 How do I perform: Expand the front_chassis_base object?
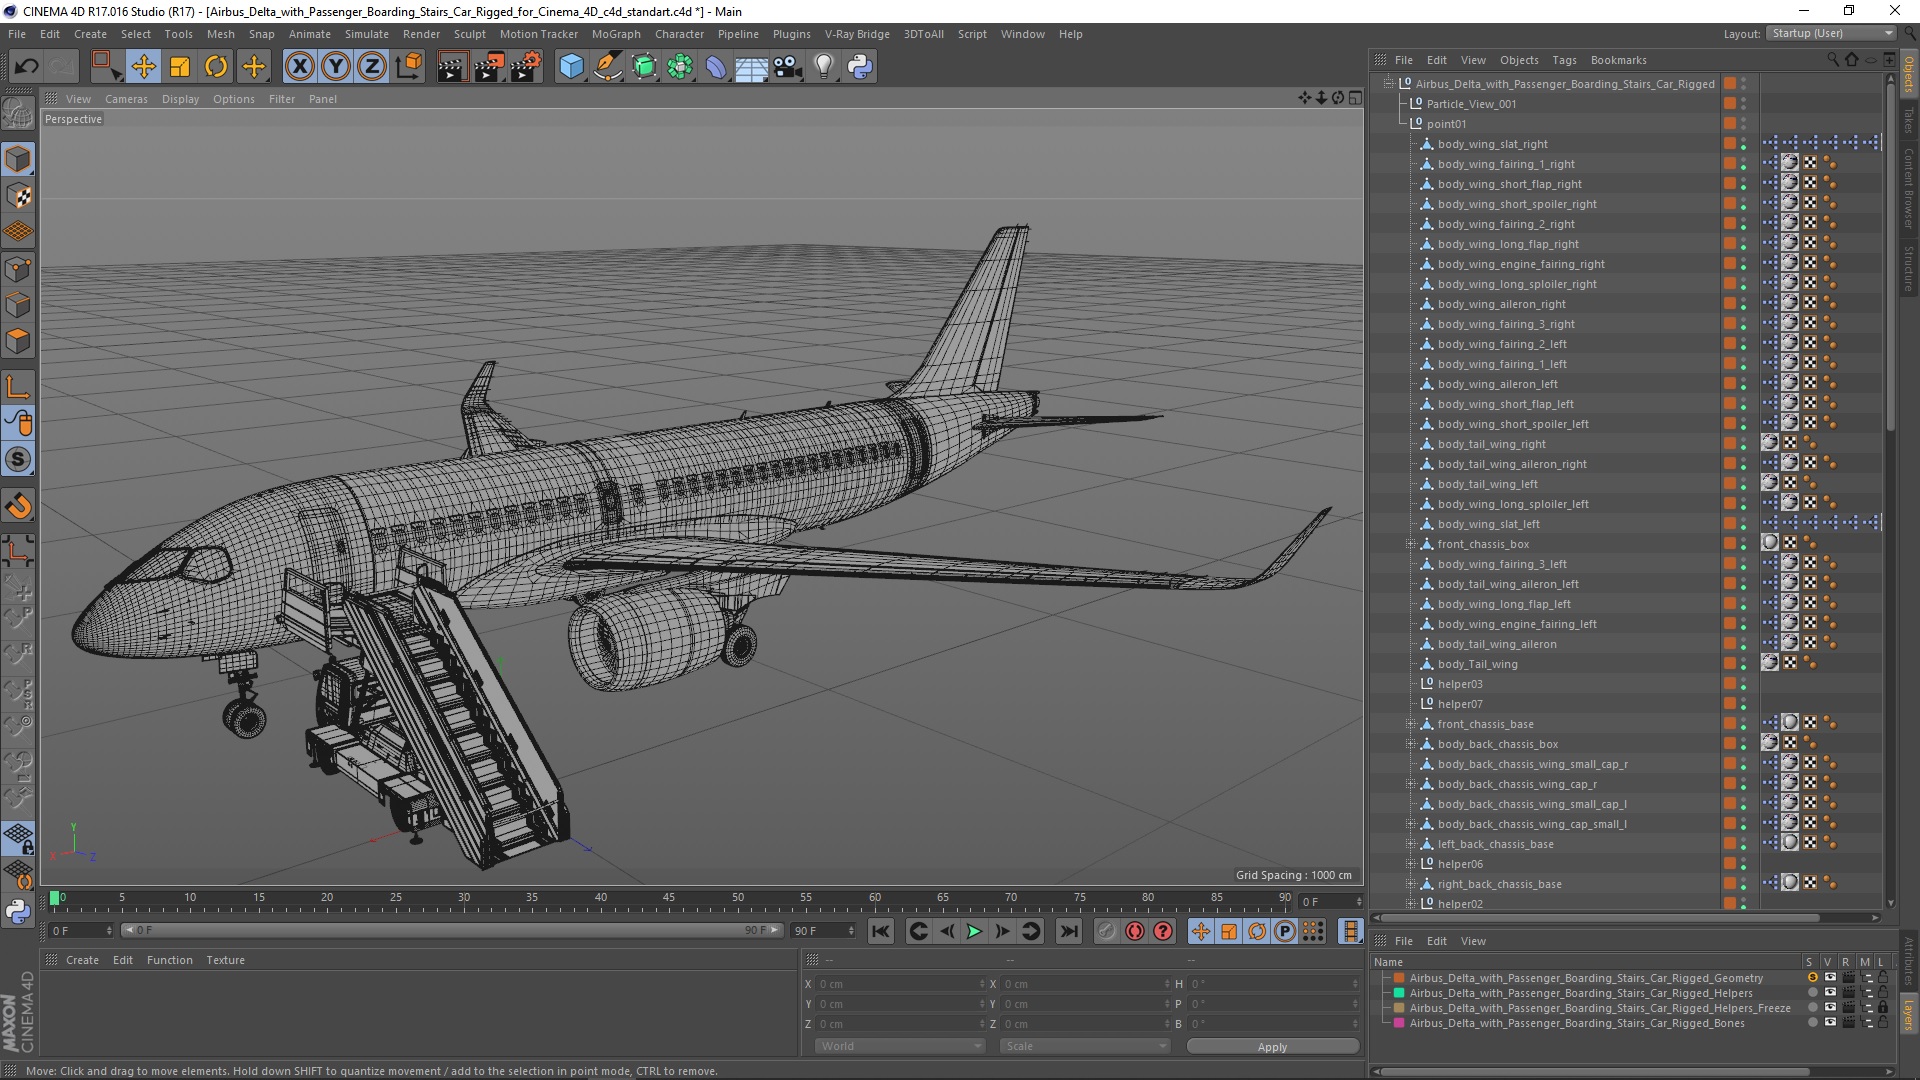(1411, 724)
